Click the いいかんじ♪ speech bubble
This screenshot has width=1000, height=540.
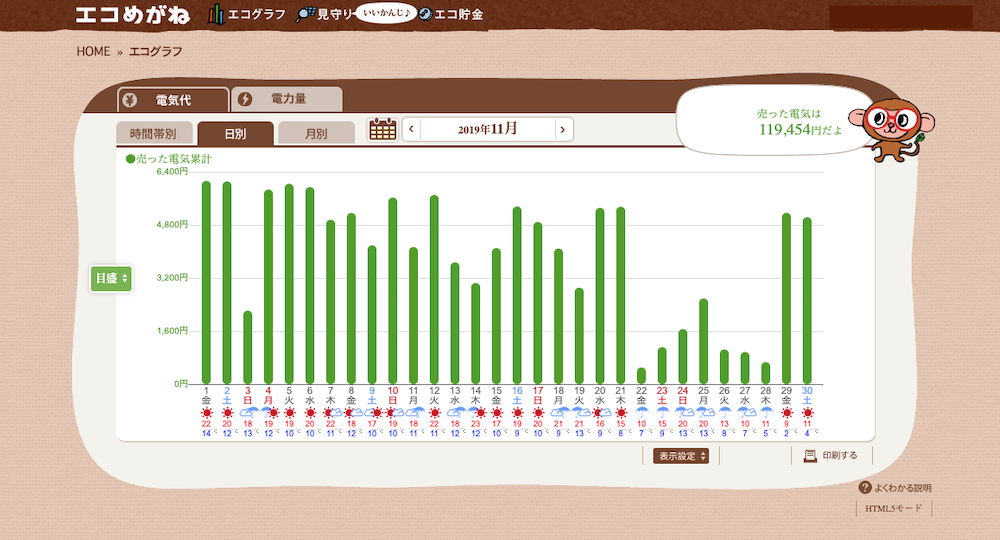(385, 13)
